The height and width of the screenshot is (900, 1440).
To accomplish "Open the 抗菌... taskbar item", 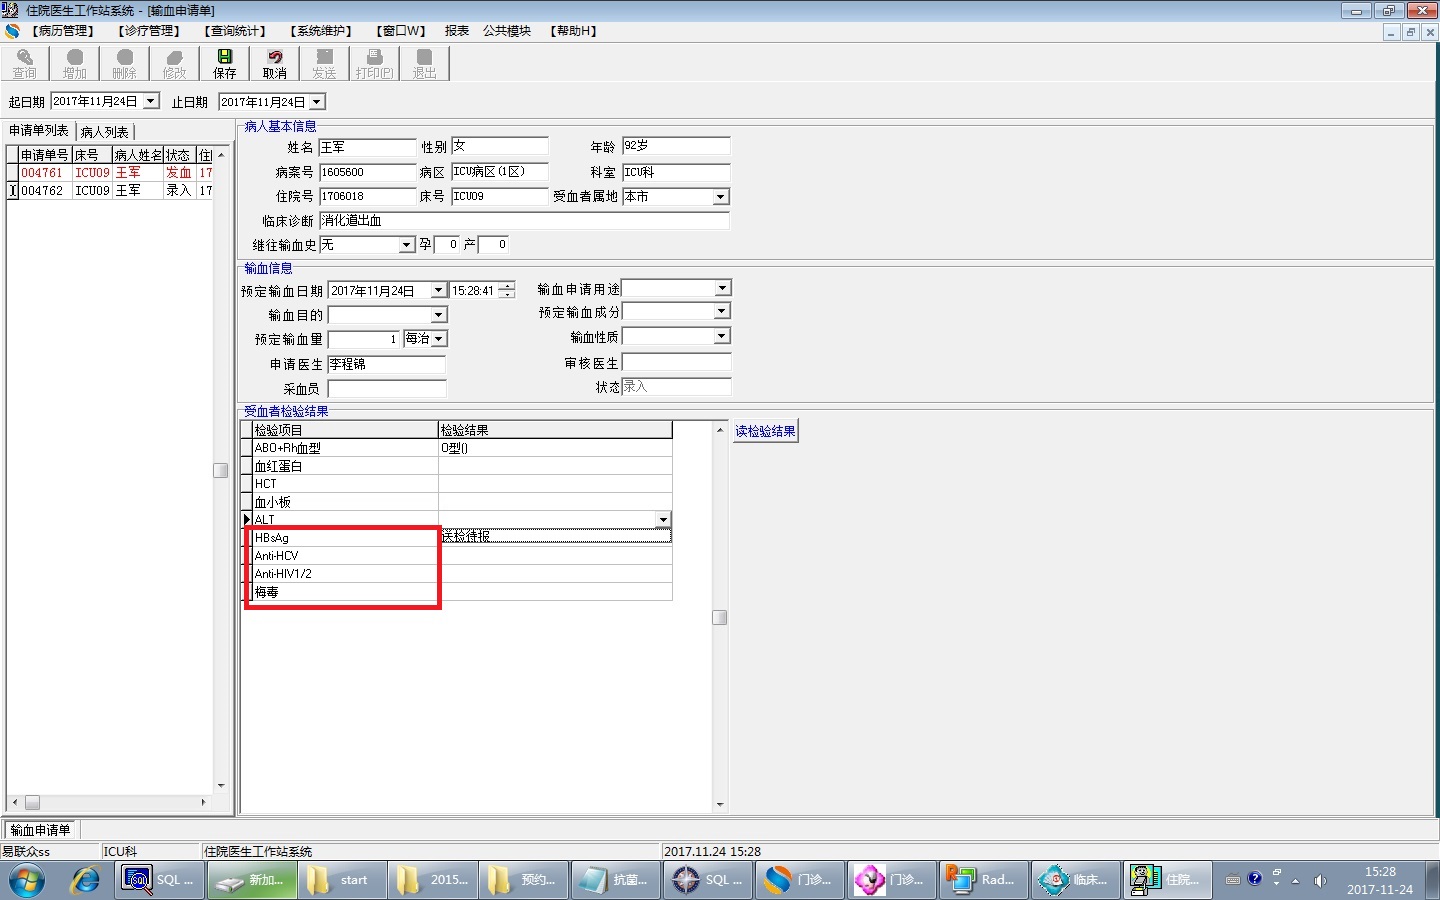I will tap(617, 880).
